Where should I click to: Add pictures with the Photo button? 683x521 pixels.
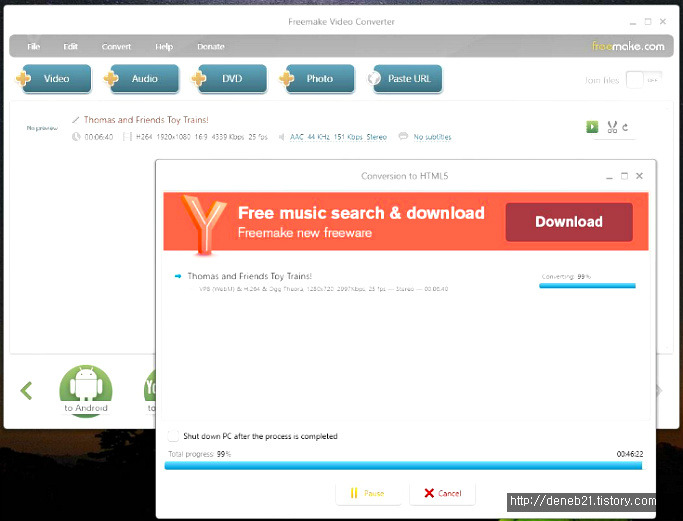click(317, 79)
